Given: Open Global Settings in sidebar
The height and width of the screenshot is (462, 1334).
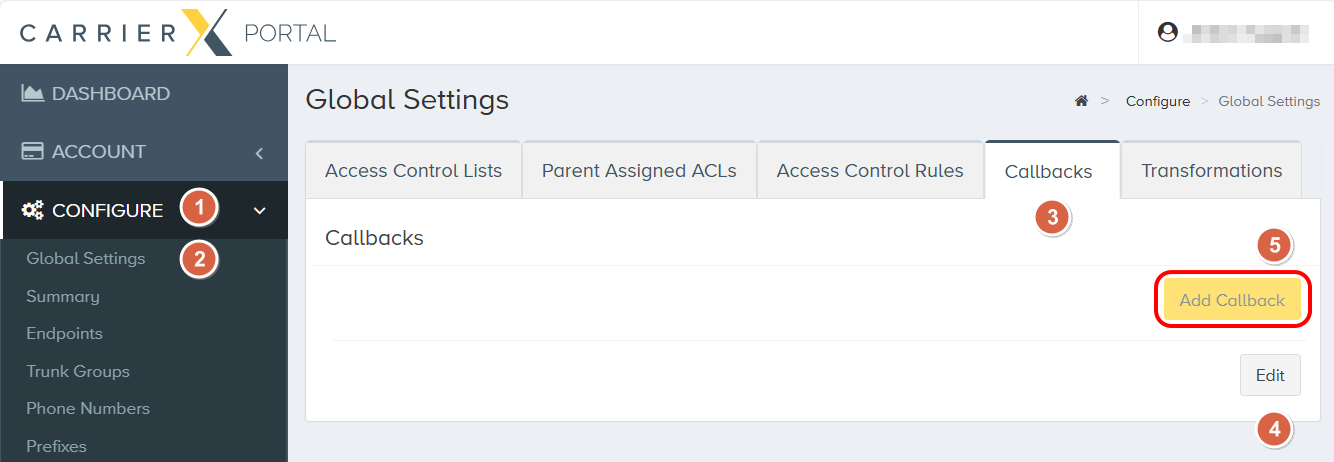Looking at the screenshot, I should (86, 258).
